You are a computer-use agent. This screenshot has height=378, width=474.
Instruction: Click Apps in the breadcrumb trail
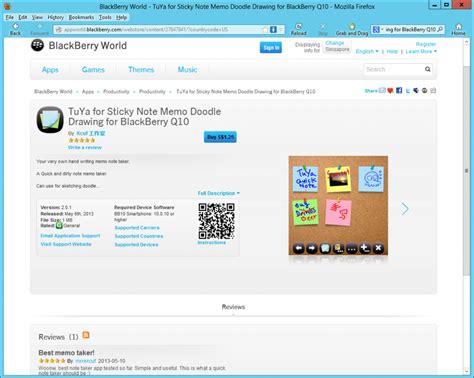tap(88, 91)
